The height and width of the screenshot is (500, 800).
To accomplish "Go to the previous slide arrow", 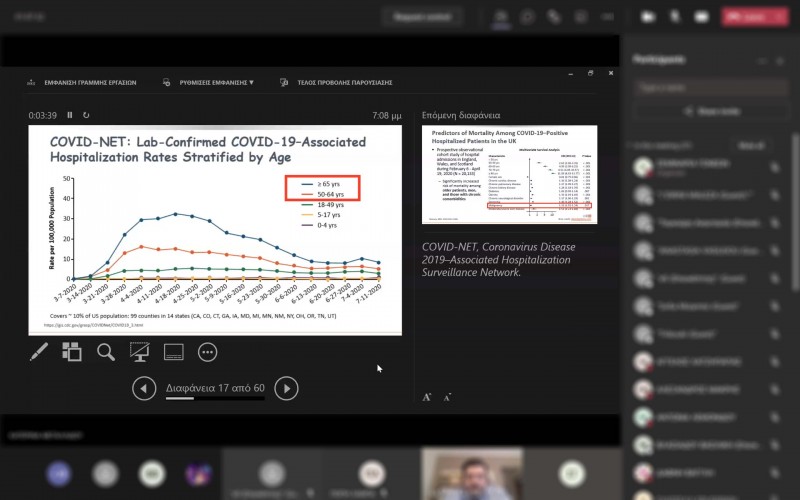I will coord(145,388).
